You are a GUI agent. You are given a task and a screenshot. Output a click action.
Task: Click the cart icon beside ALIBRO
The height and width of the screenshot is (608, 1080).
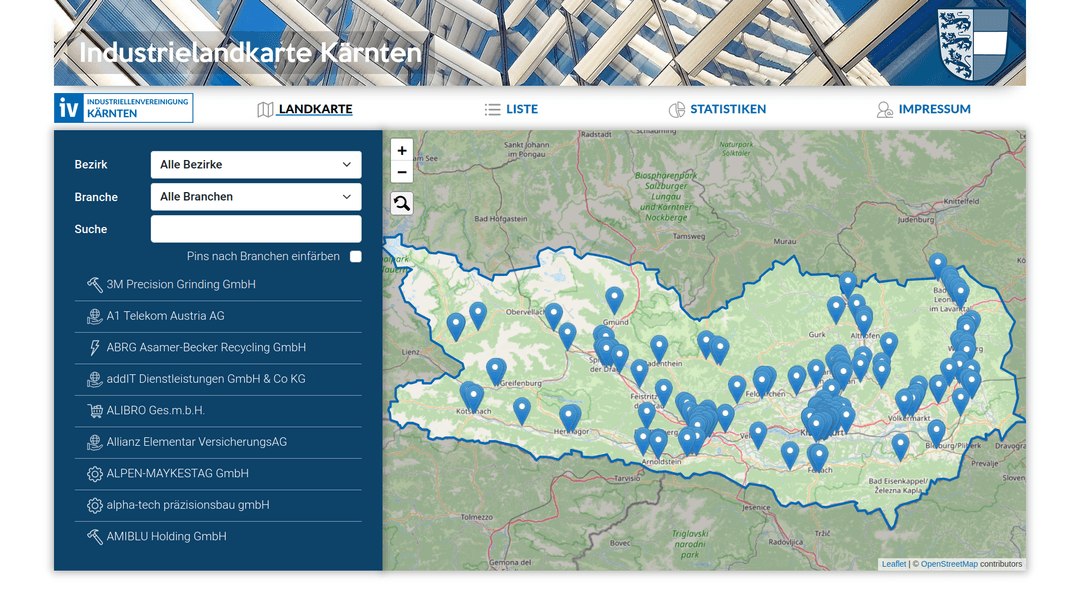coord(94,411)
